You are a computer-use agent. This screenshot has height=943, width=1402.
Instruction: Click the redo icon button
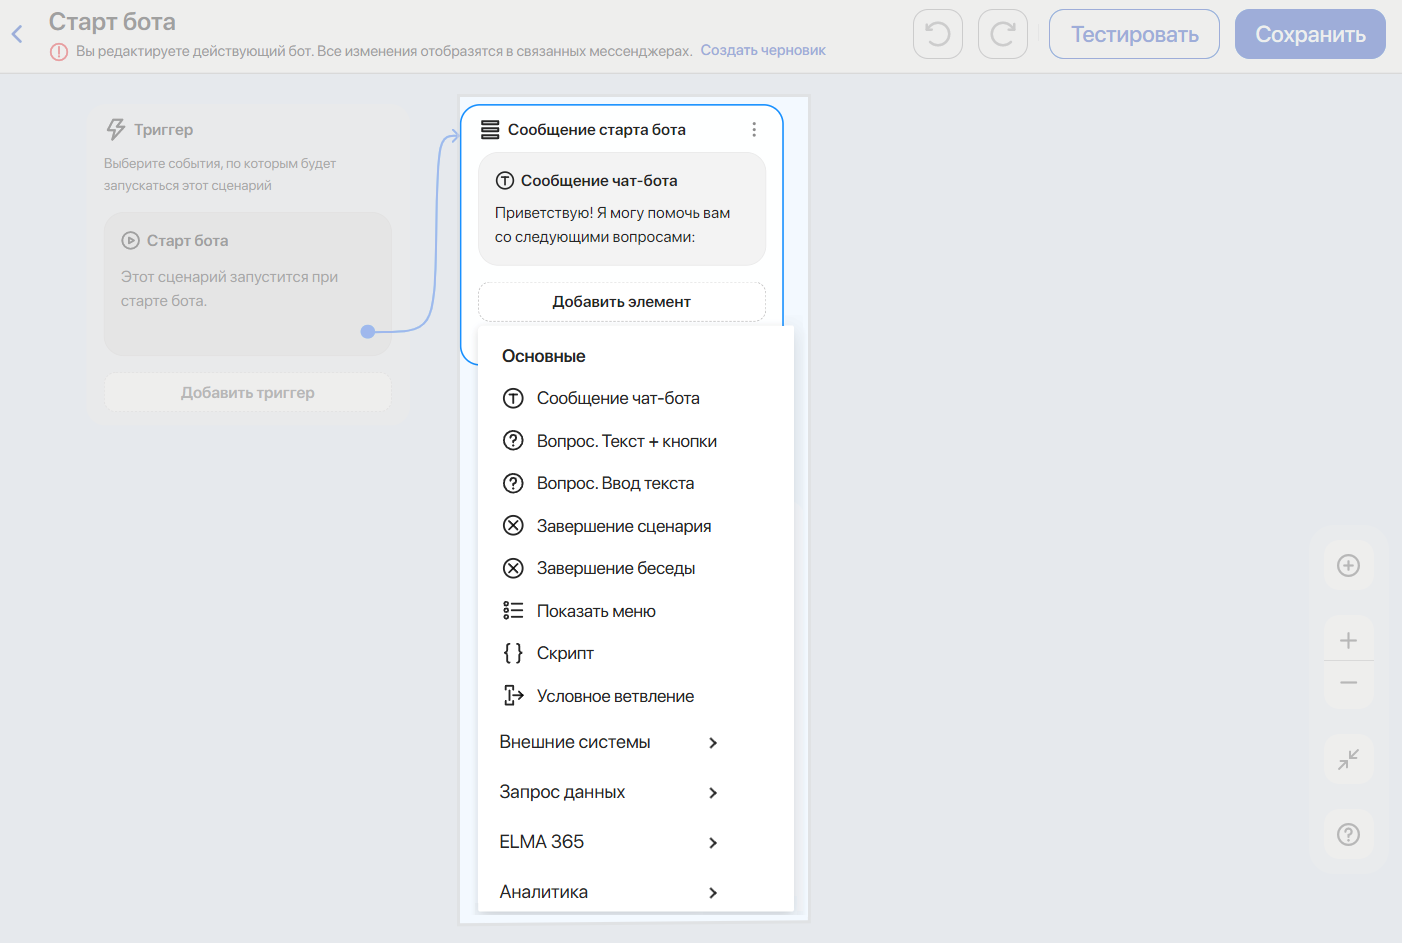[x=1002, y=34]
